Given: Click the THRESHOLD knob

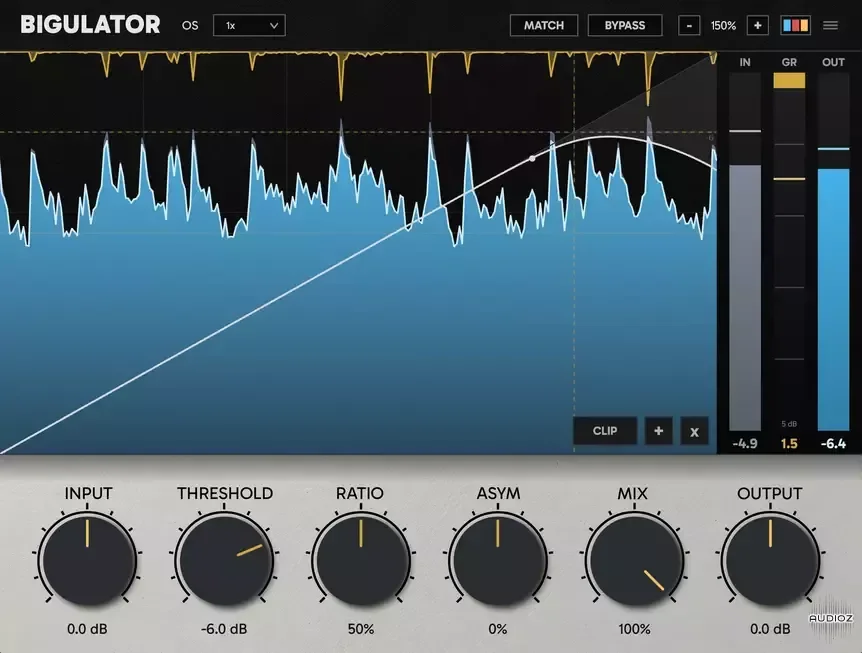Looking at the screenshot, I should [224, 561].
